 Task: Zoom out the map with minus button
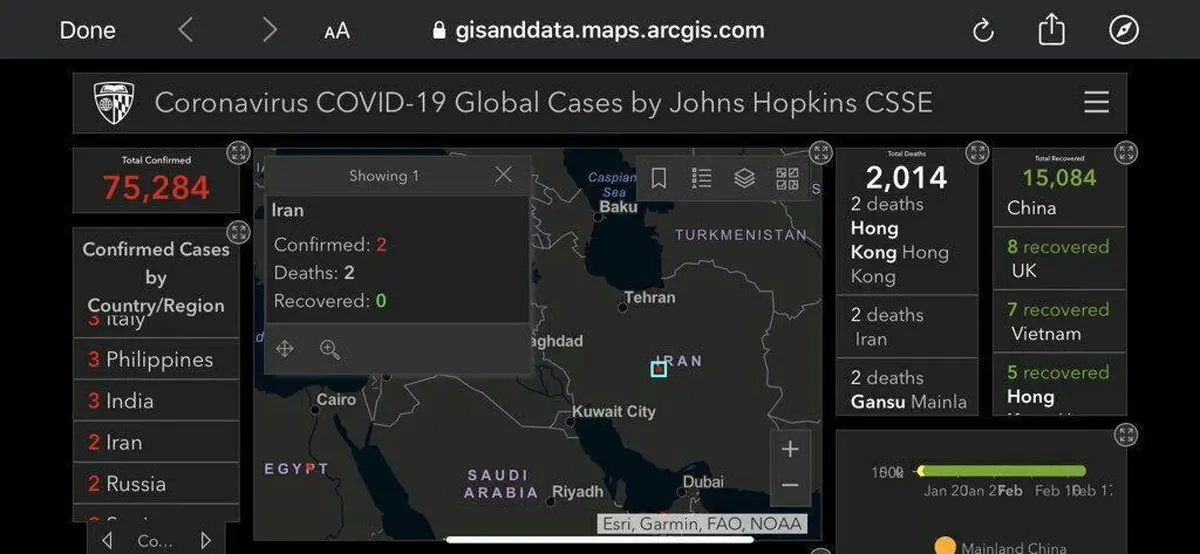coord(790,486)
